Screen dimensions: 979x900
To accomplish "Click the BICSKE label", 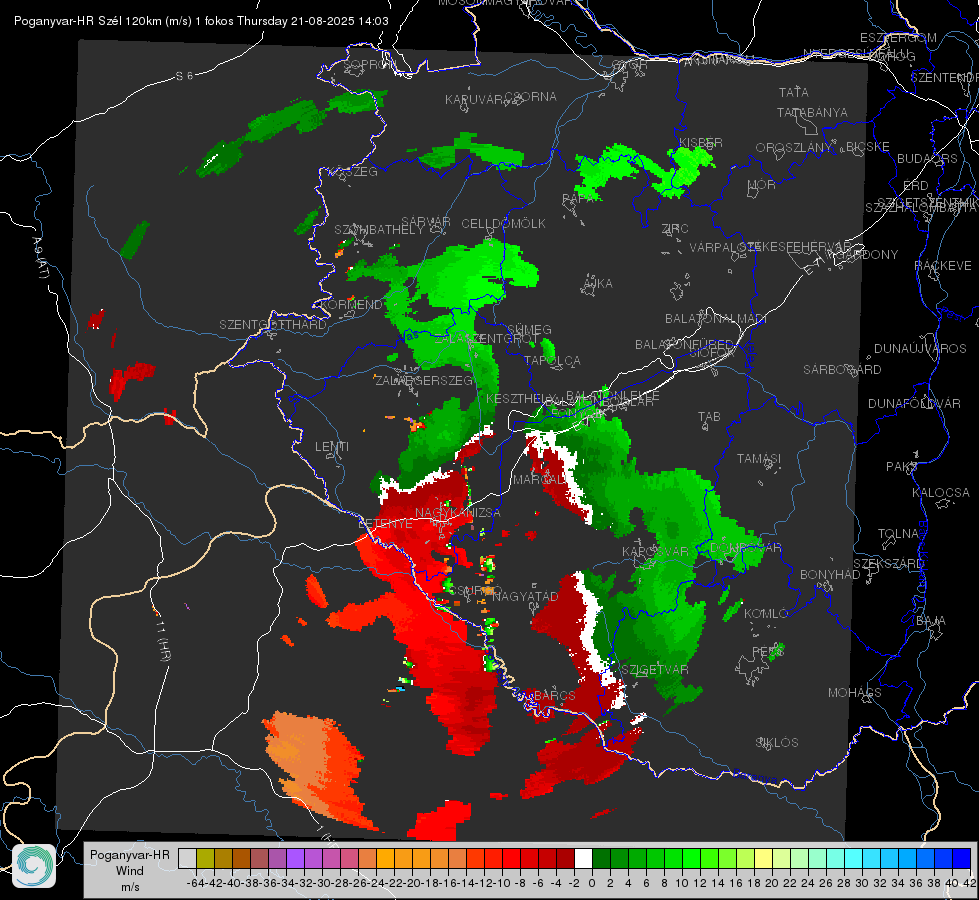I will pos(868,147).
